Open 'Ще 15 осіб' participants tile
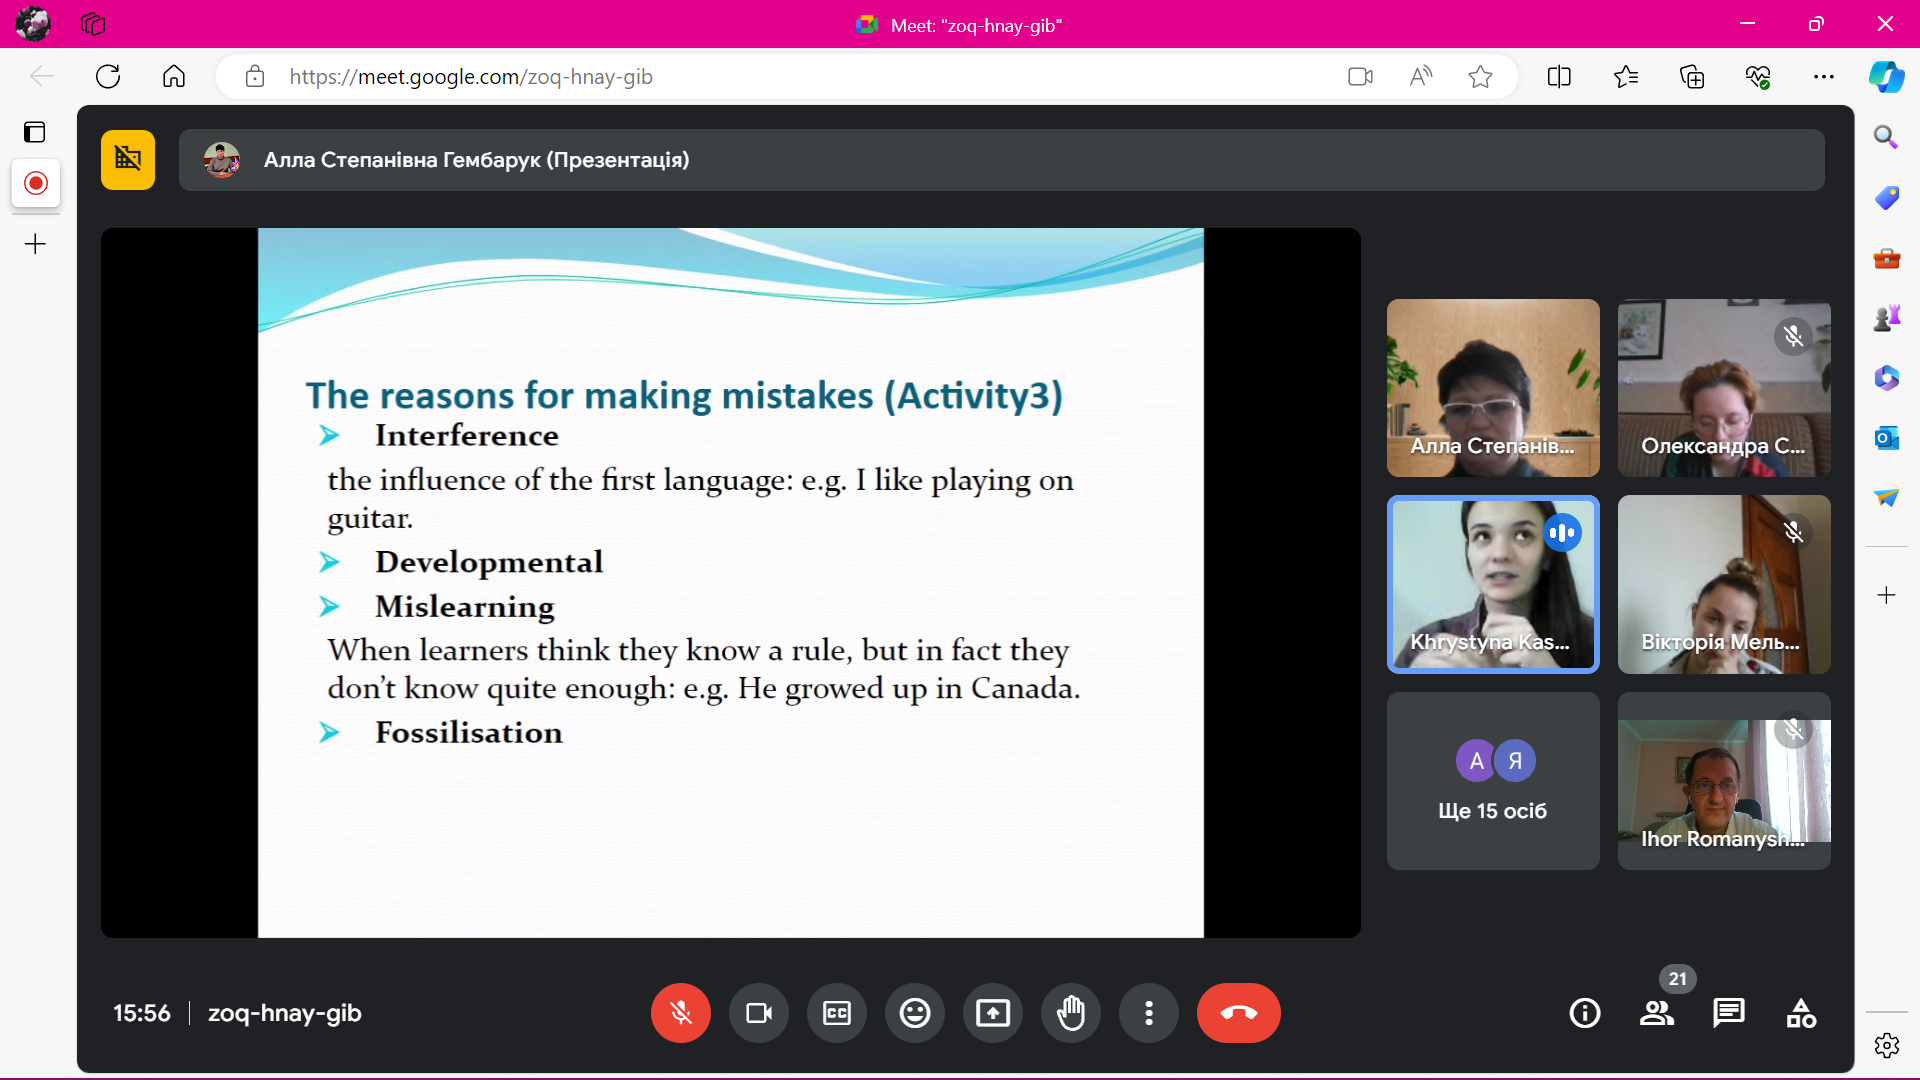The width and height of the screenshot is (1920, 1080). (x=1493, y=781)
